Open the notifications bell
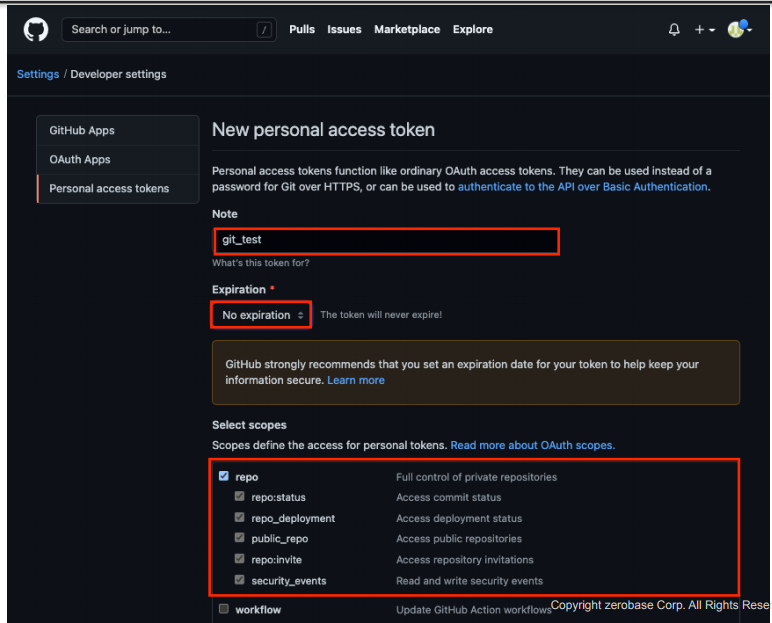Viewport: 772px width, 623px height. (x=674, y=30)
